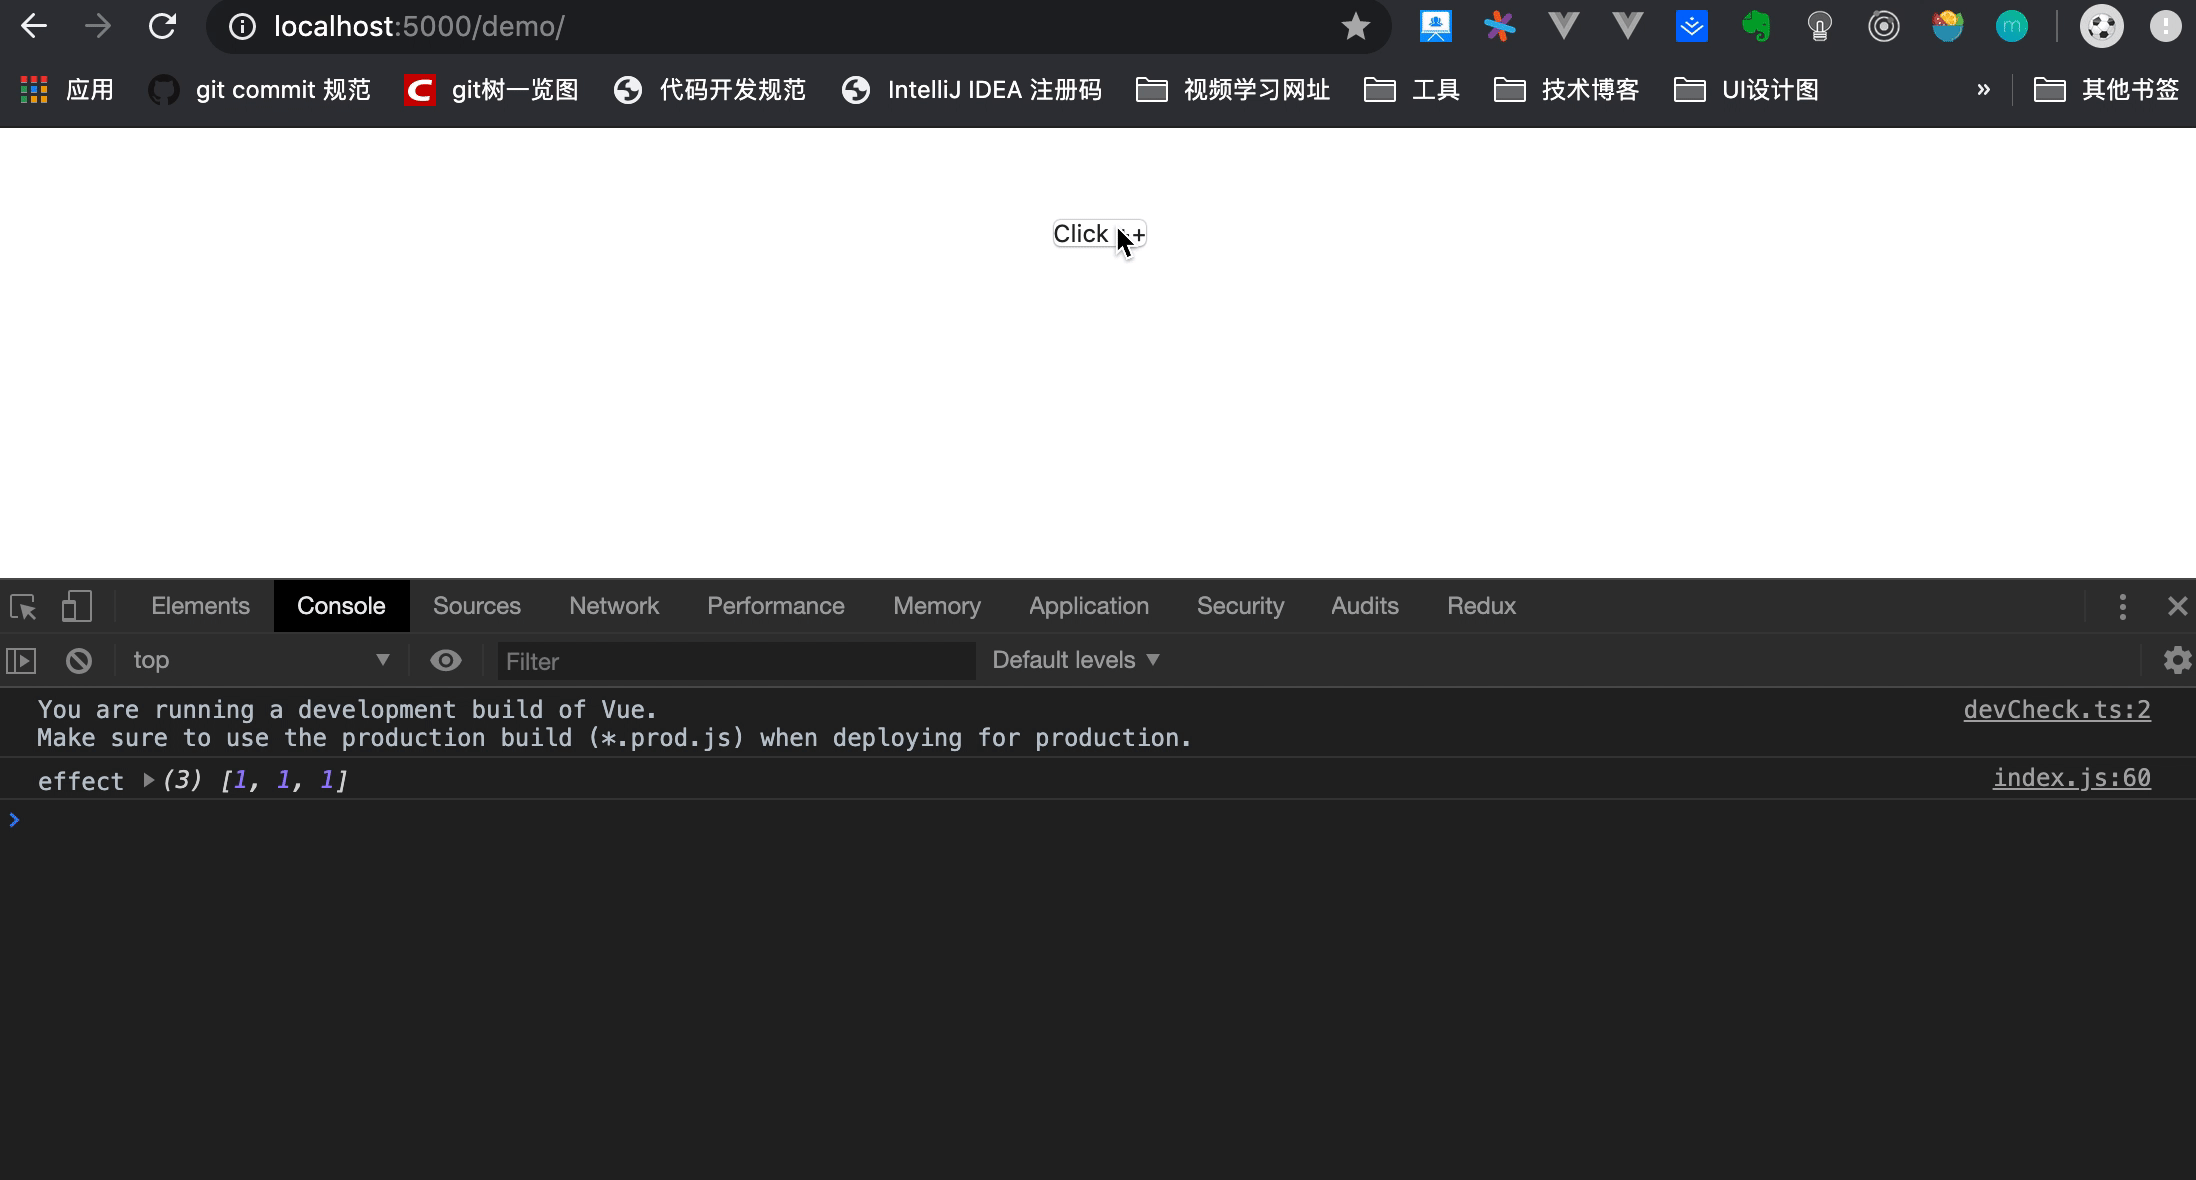The width and height of the screenshot is (2196, 1180).
Task: Open the 技术博客 bookmarks folder
Action: (1566, 90)
